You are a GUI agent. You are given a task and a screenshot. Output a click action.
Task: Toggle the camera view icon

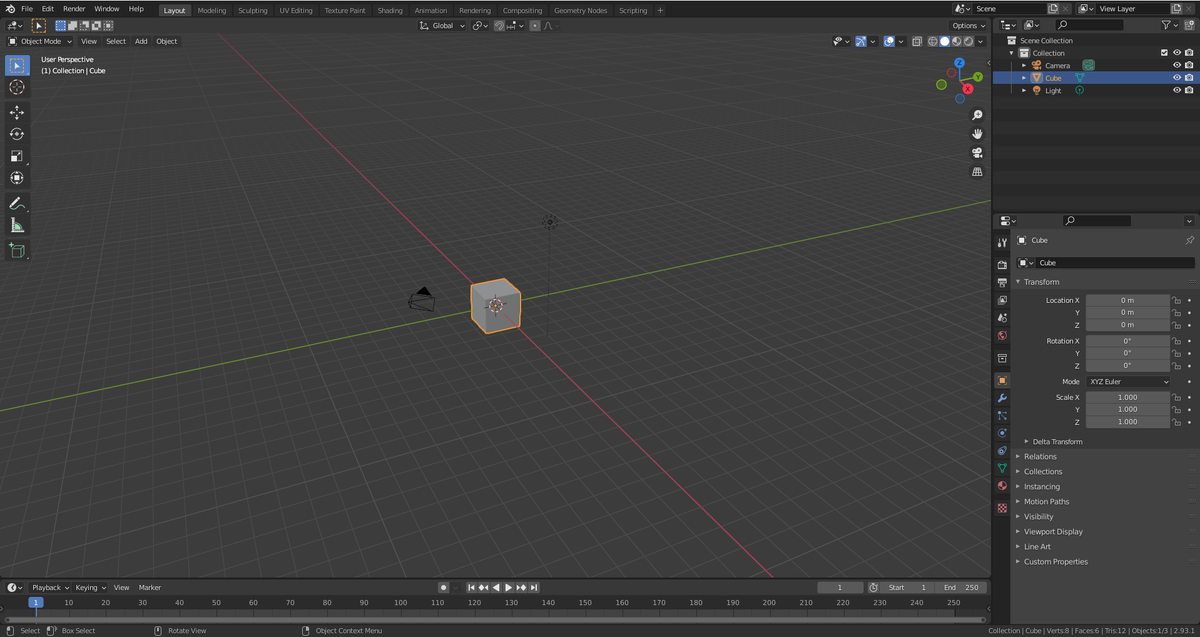[x=977, y=153]
